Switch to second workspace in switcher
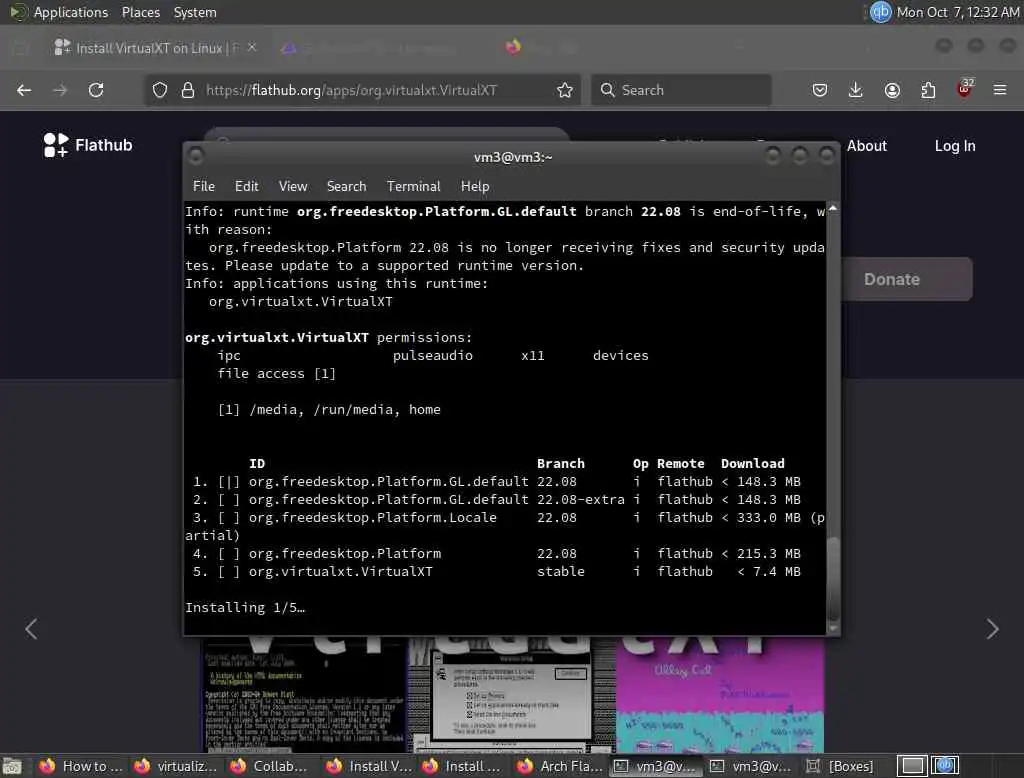 [x=944, y=766]
